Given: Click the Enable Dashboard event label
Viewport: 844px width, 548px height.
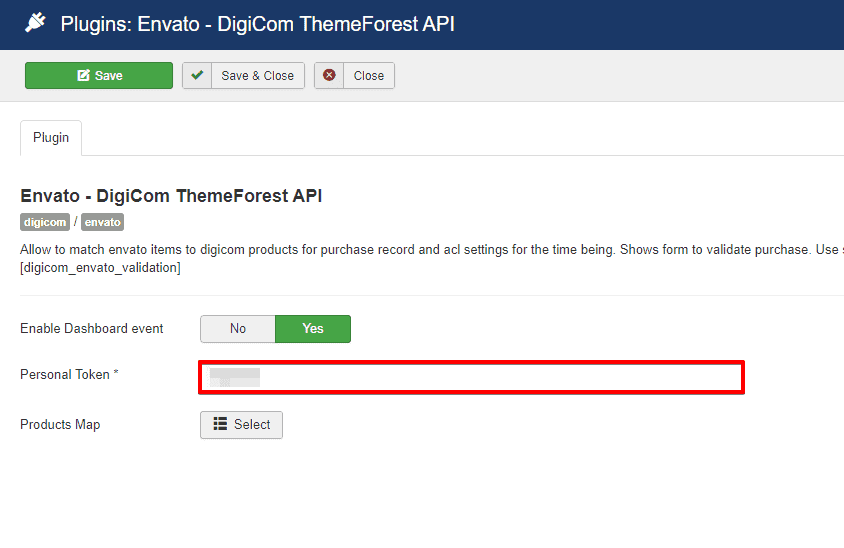Looking at the screenshot, I should [x=92, y=328].
